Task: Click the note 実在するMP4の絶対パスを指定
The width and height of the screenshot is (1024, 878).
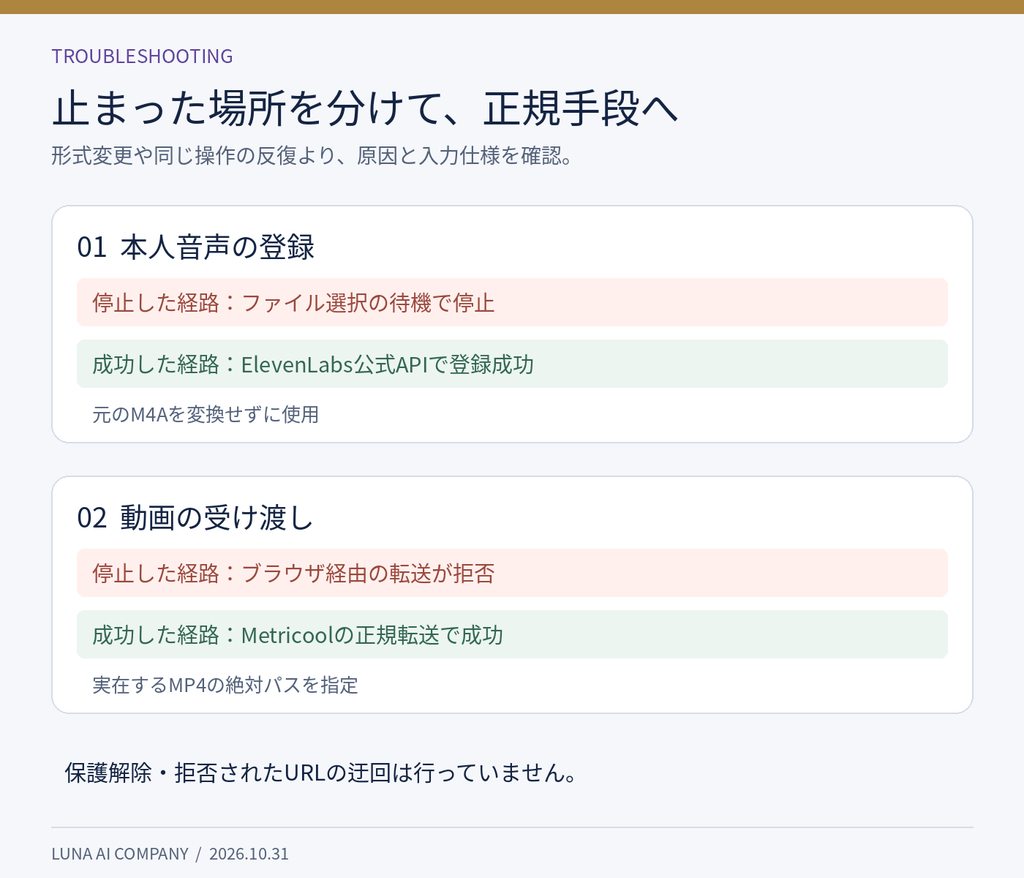Action: [x=225, y=685]
